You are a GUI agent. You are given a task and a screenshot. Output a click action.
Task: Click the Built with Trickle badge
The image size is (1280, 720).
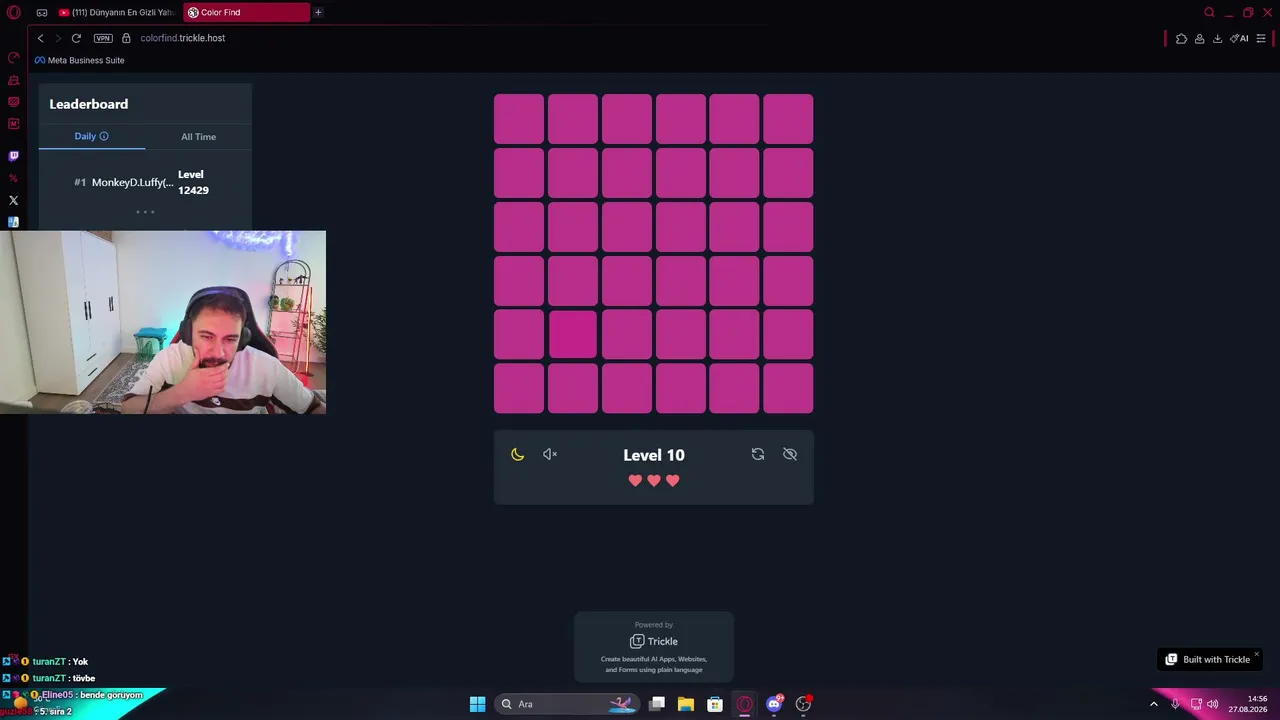(1208, 660)
